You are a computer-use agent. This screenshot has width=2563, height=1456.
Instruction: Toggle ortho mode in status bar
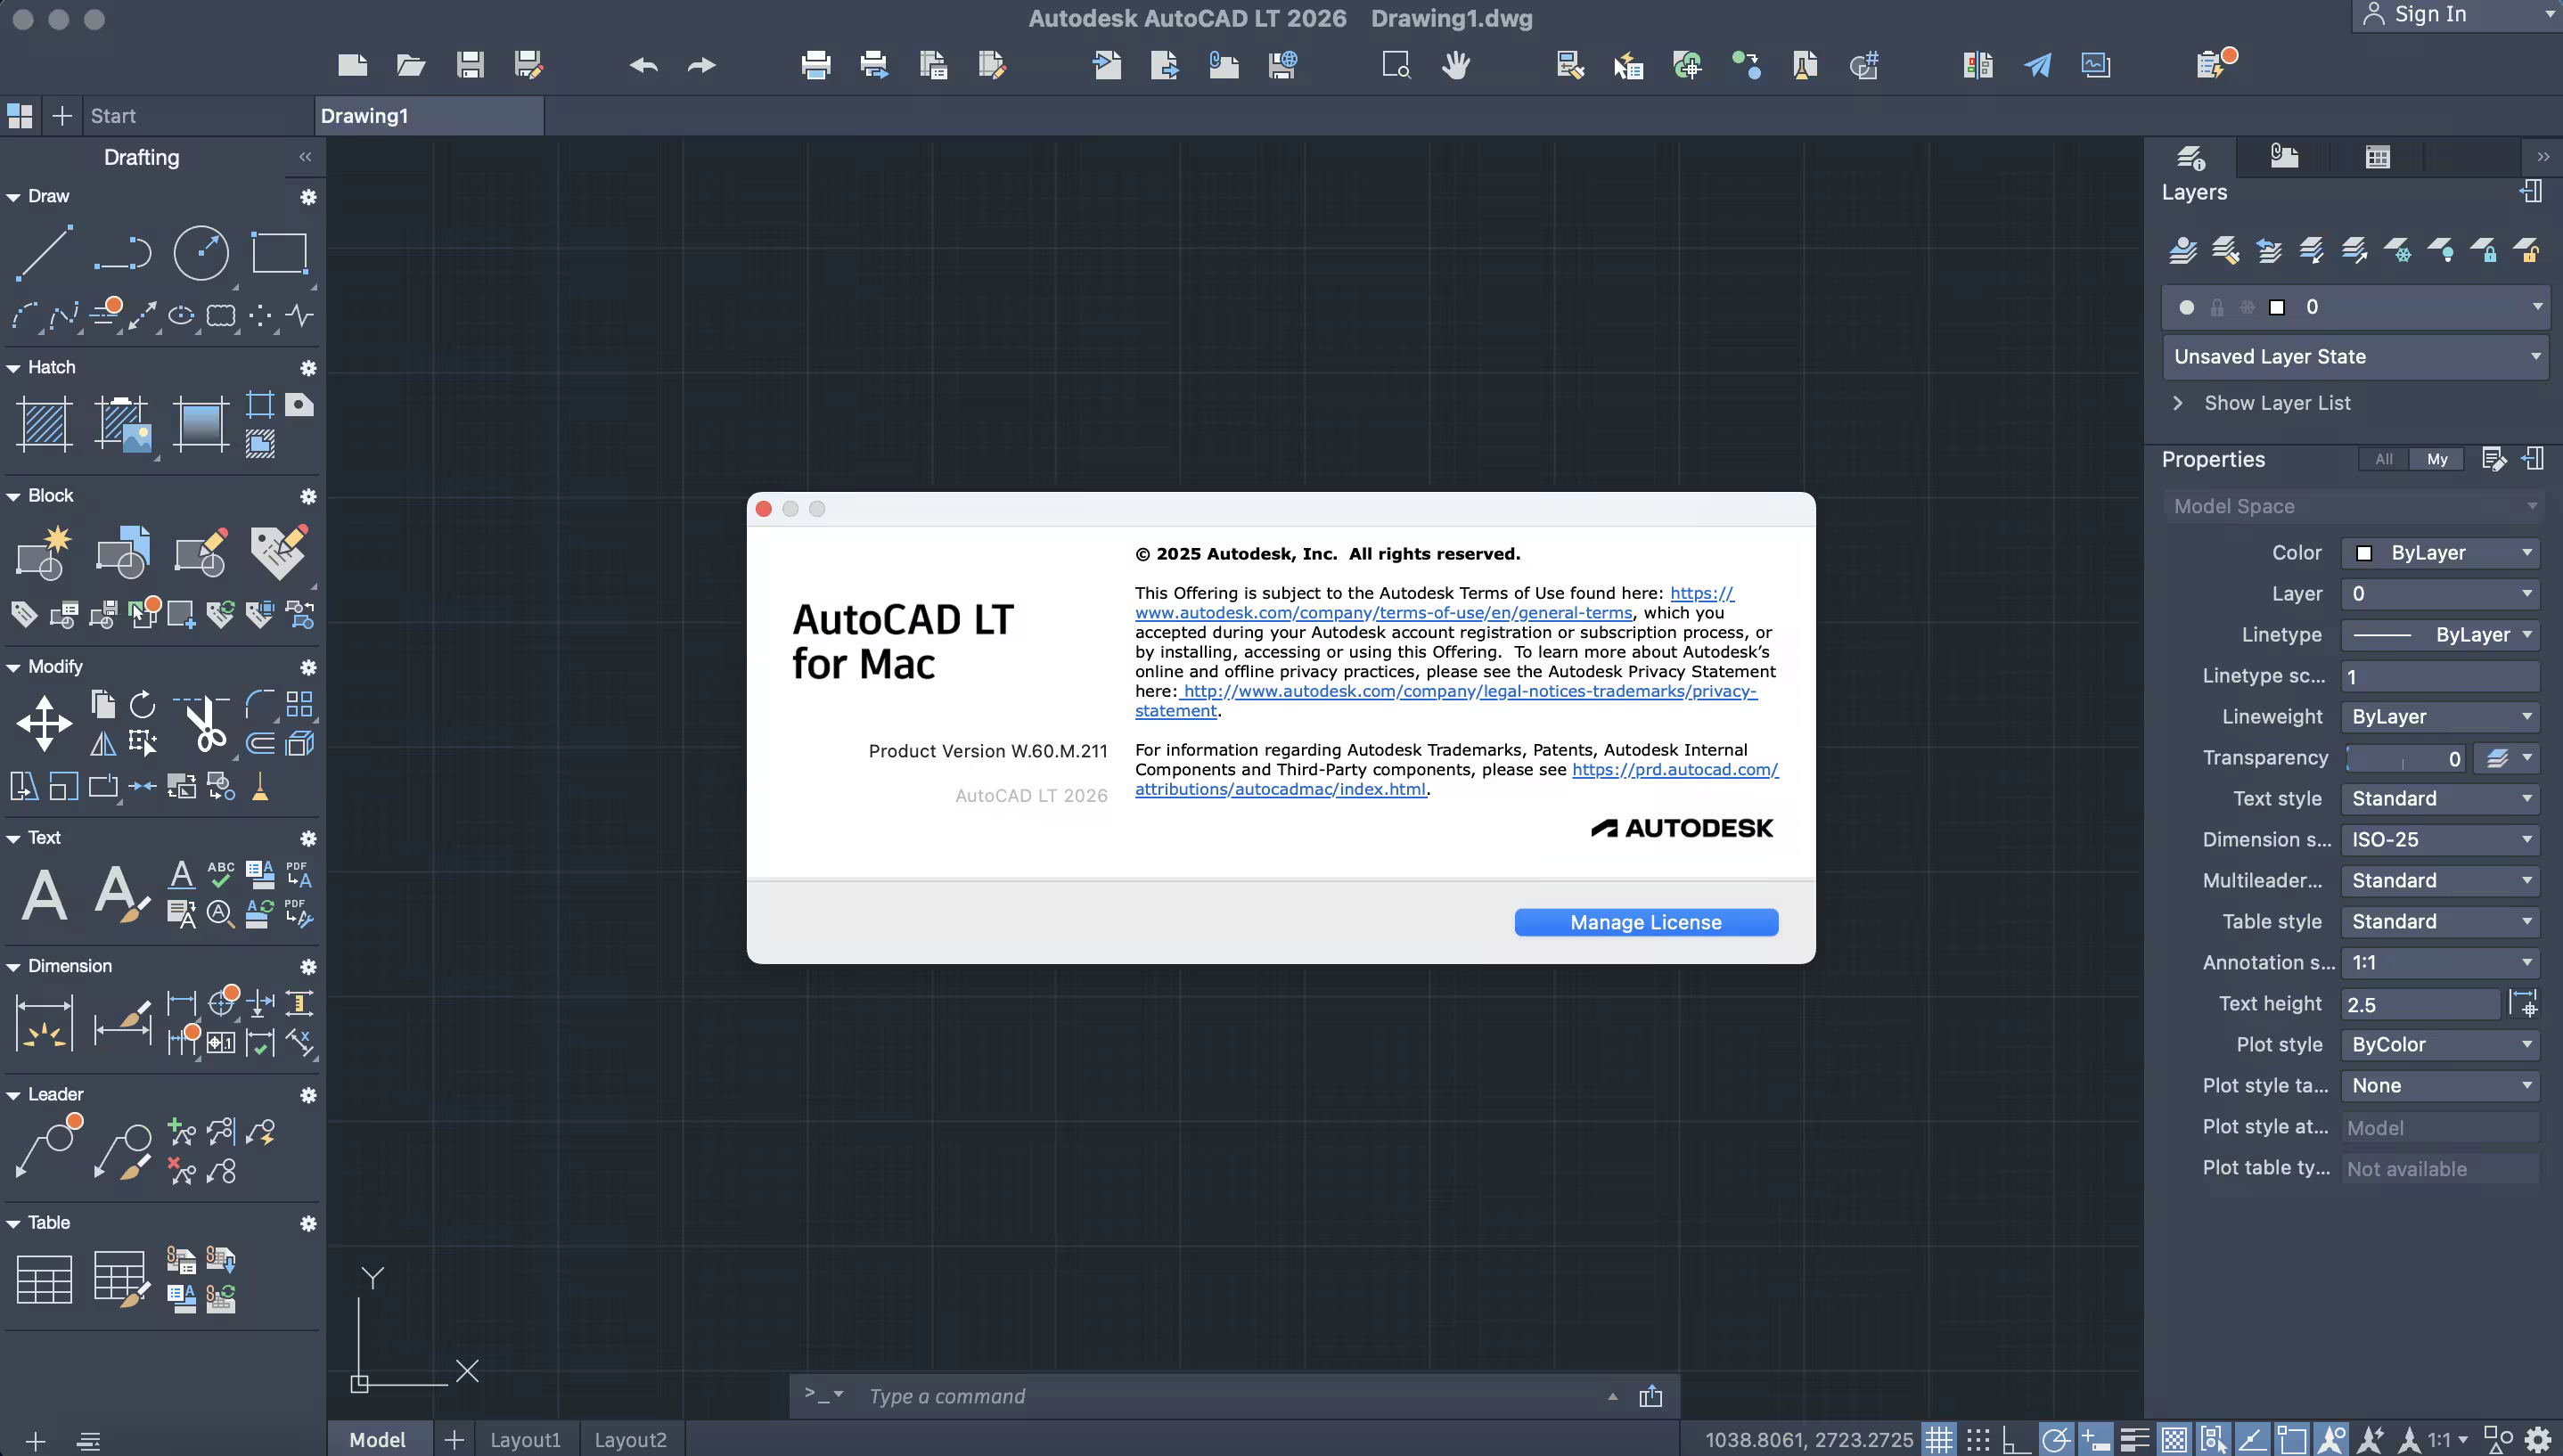point(2016,1440)
